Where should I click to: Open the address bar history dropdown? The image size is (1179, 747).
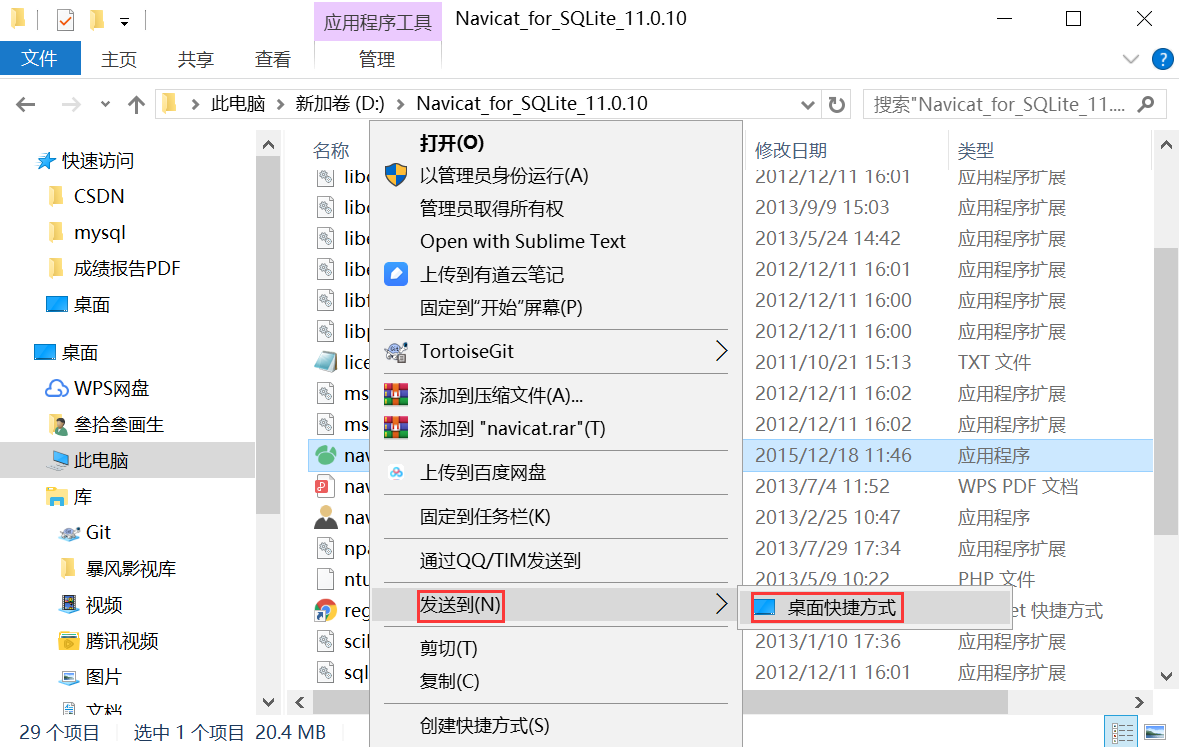tap(806, 103)
